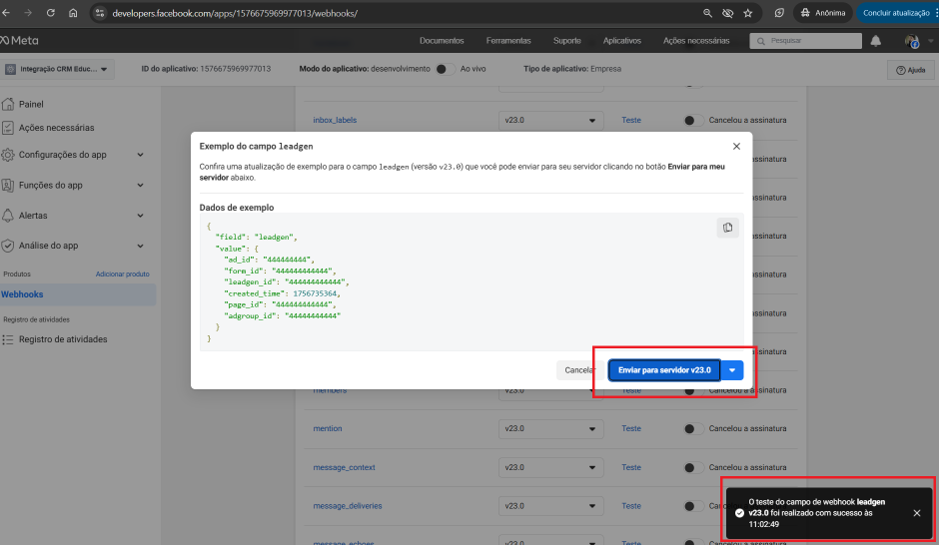
Task: Open notifications bell icon
Action: click(x=876, y=41)
